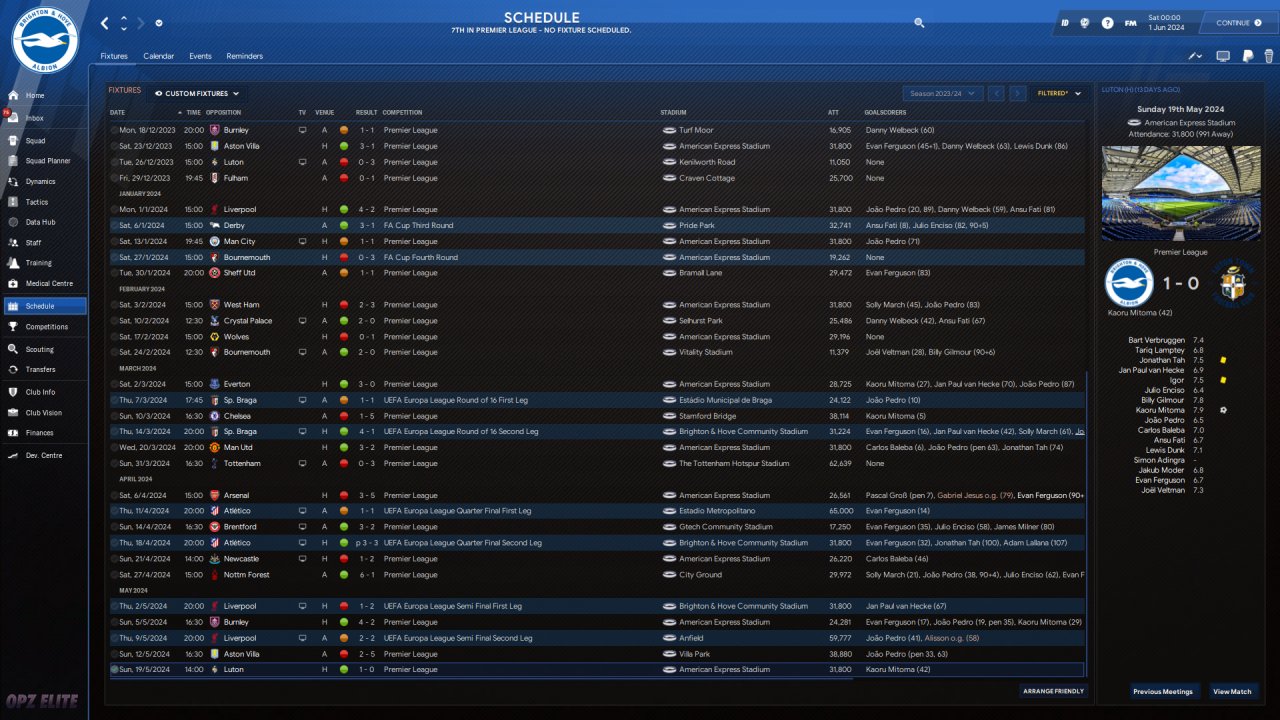Click the up/down screen stepper arrows
This screenshot has width=1280, height=720.
(x=124, y=23)
